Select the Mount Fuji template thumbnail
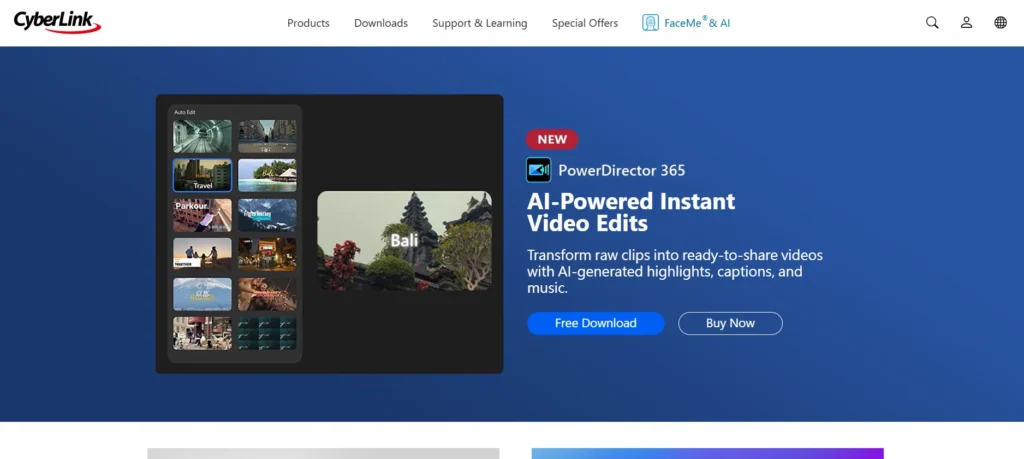The height and width of the screenshot is (459, 1024). 202,294
